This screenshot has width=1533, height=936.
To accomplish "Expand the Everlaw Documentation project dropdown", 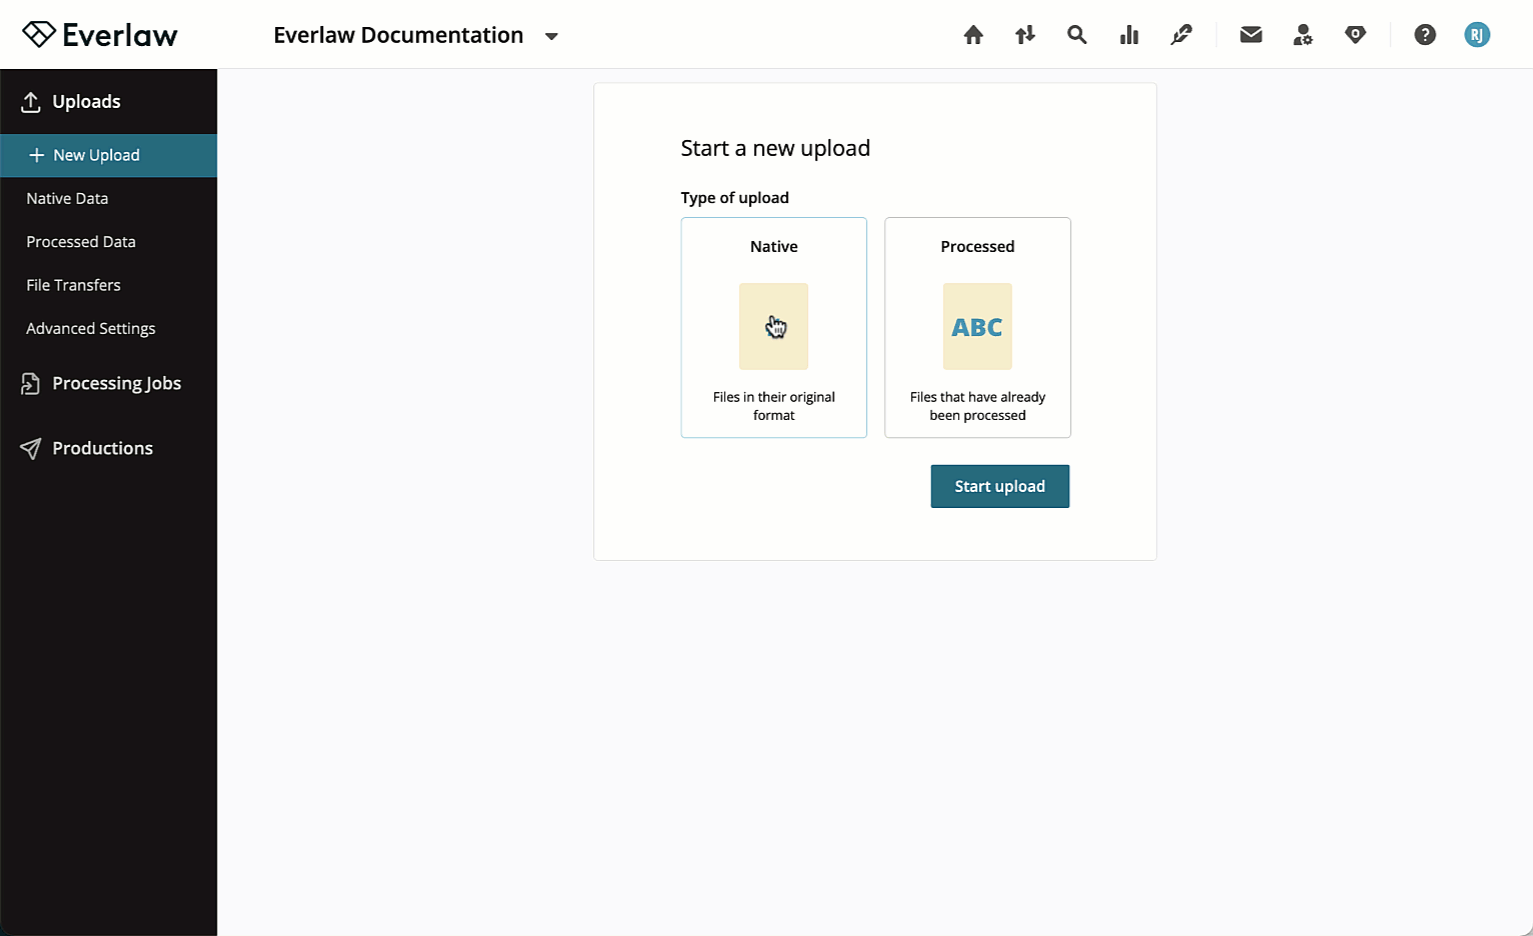I will 551,36.
